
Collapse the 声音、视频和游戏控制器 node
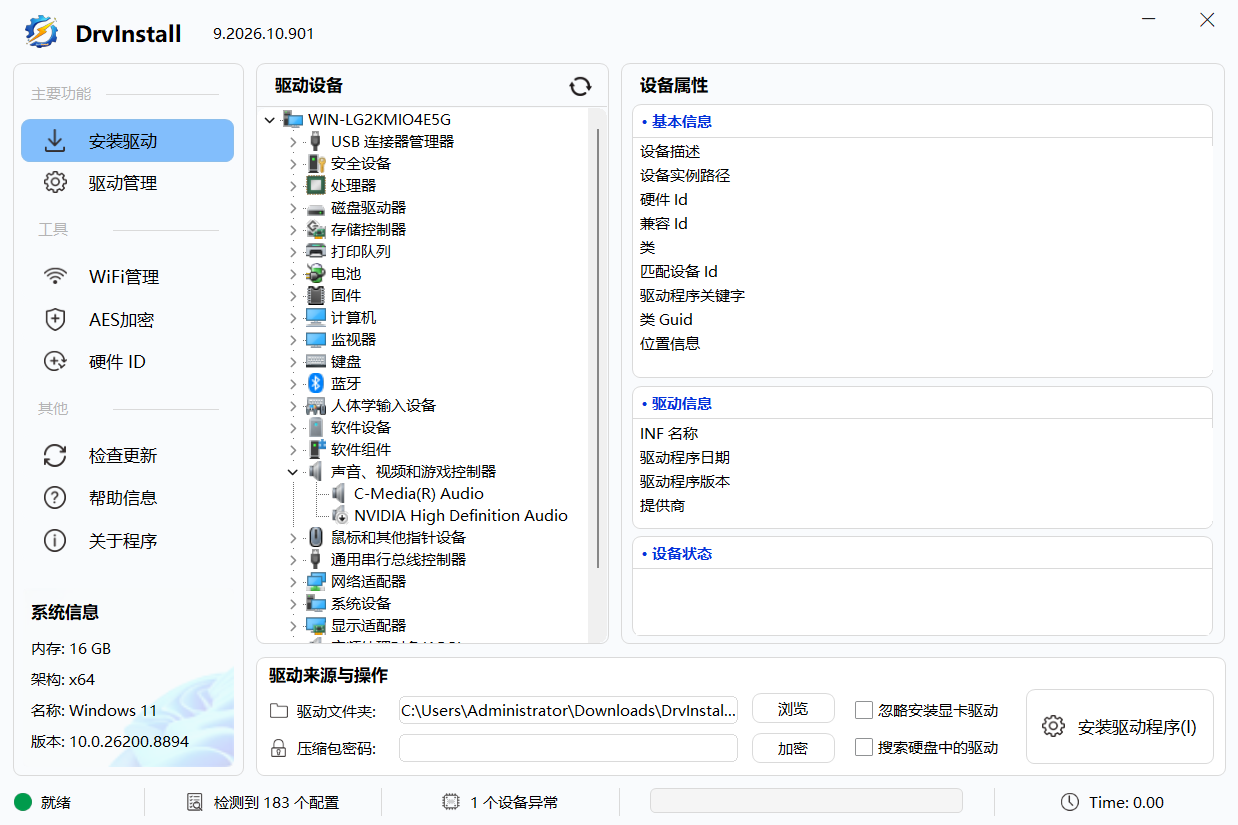coord(293,471)
